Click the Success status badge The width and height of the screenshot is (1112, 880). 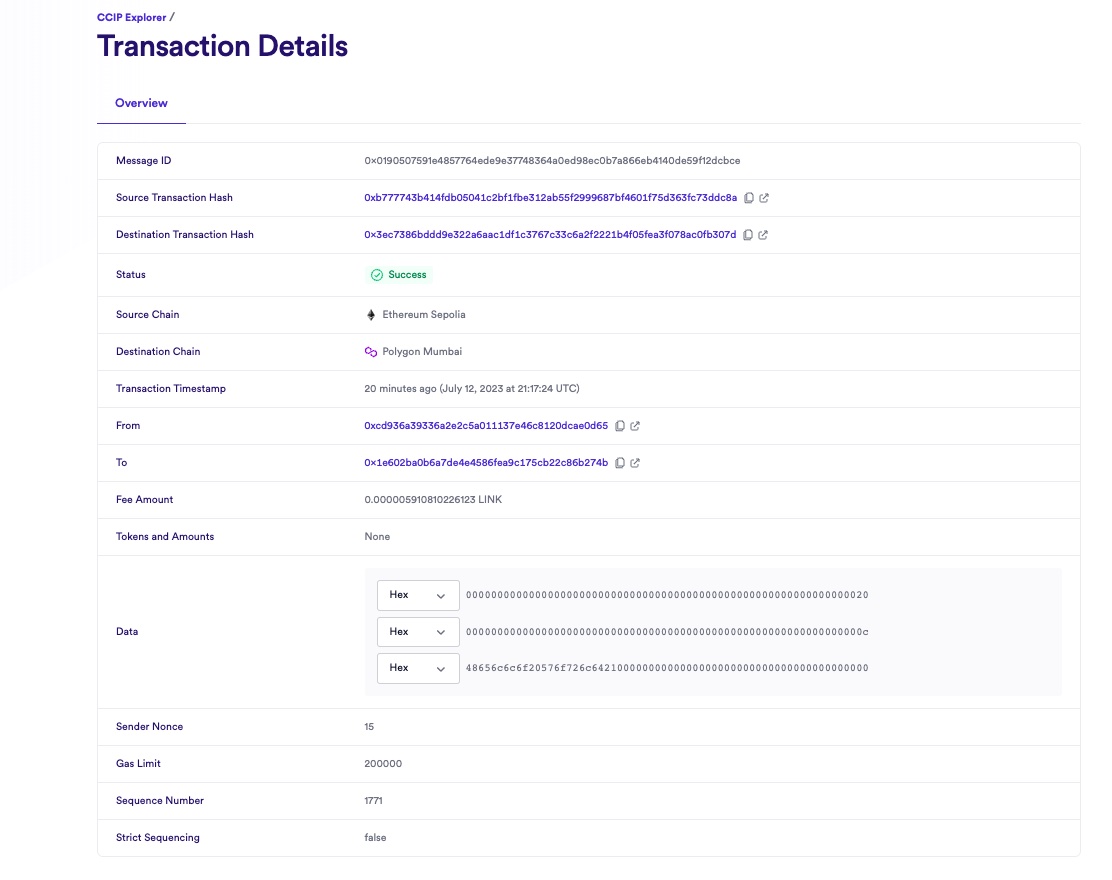[x=399, y=275]
